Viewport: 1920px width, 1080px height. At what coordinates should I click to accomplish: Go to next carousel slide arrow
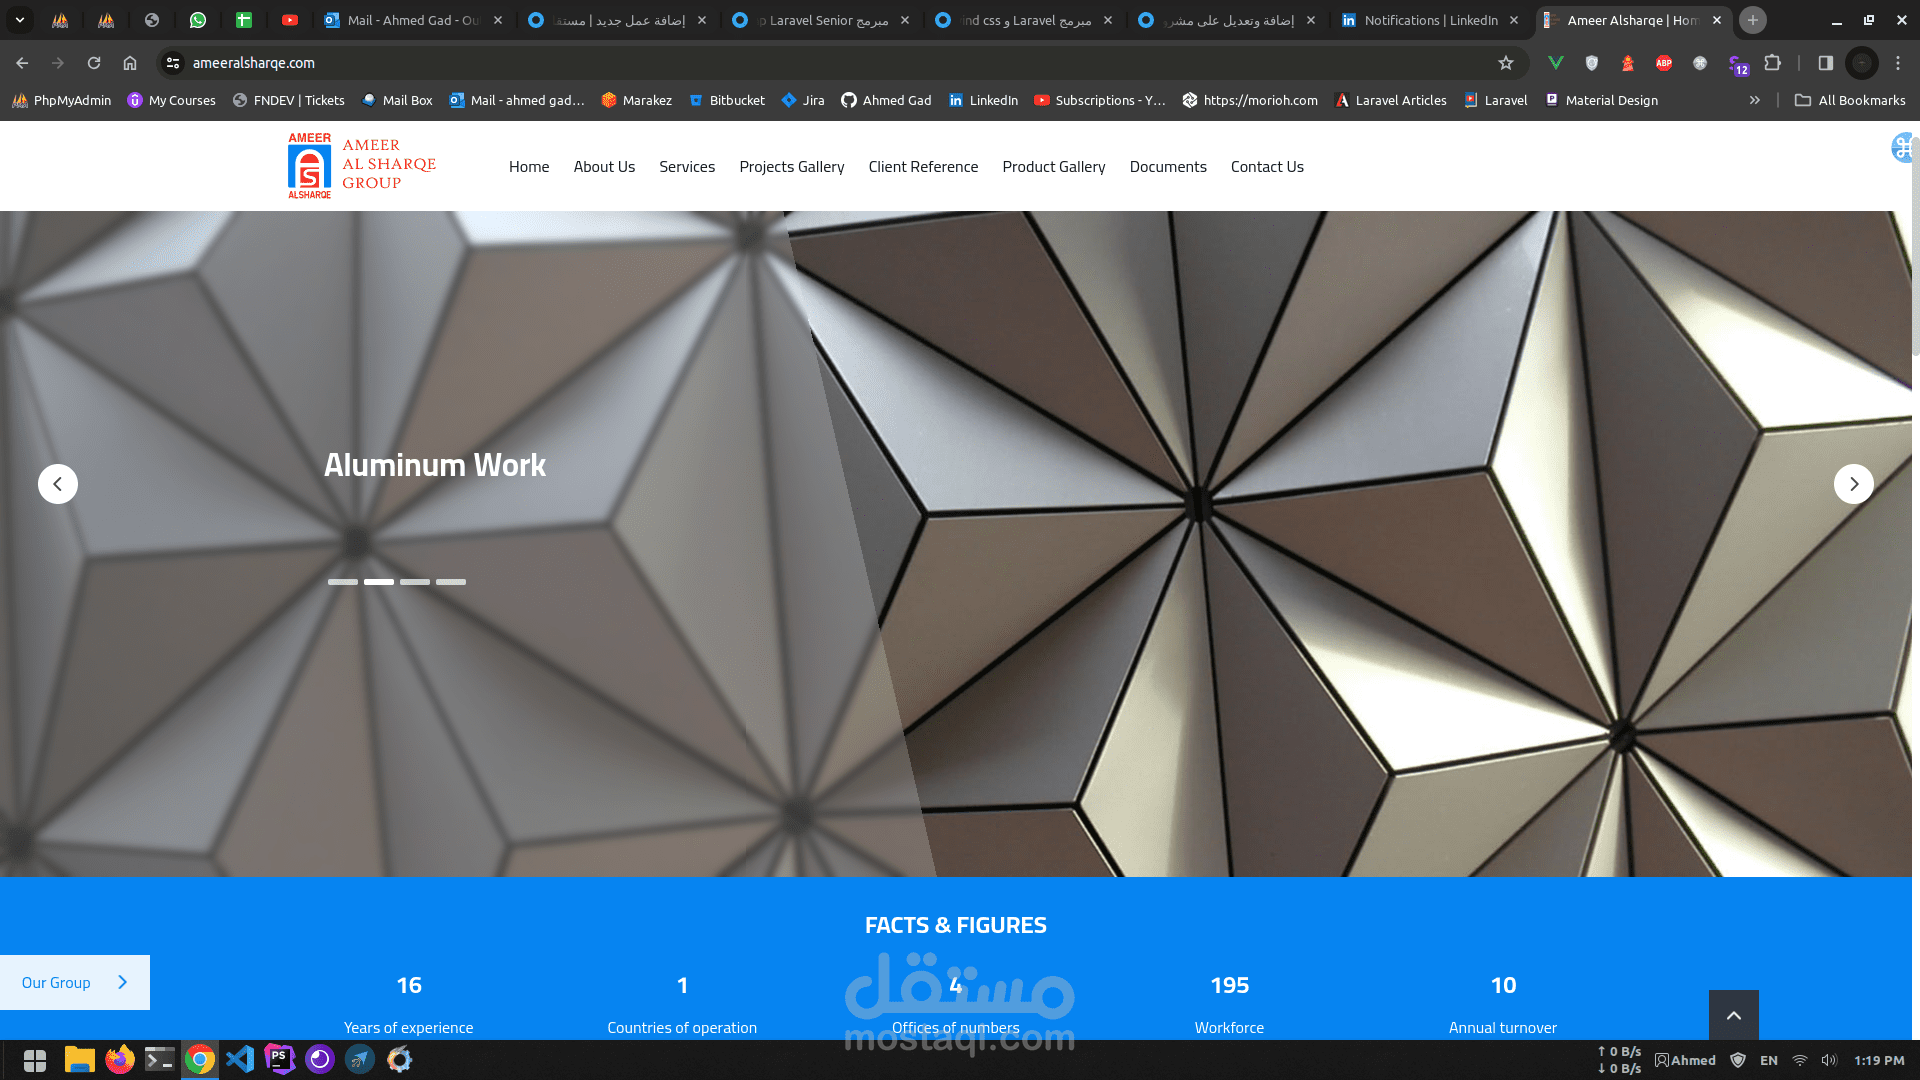1853,484
